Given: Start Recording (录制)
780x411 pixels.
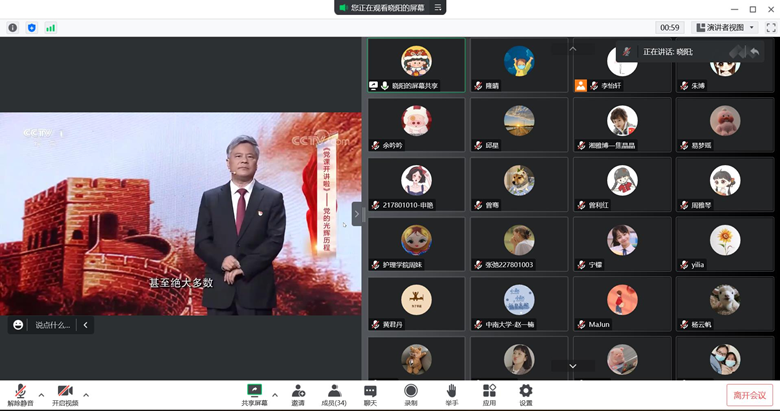Looking at the screenshot, I should point(411,392).
